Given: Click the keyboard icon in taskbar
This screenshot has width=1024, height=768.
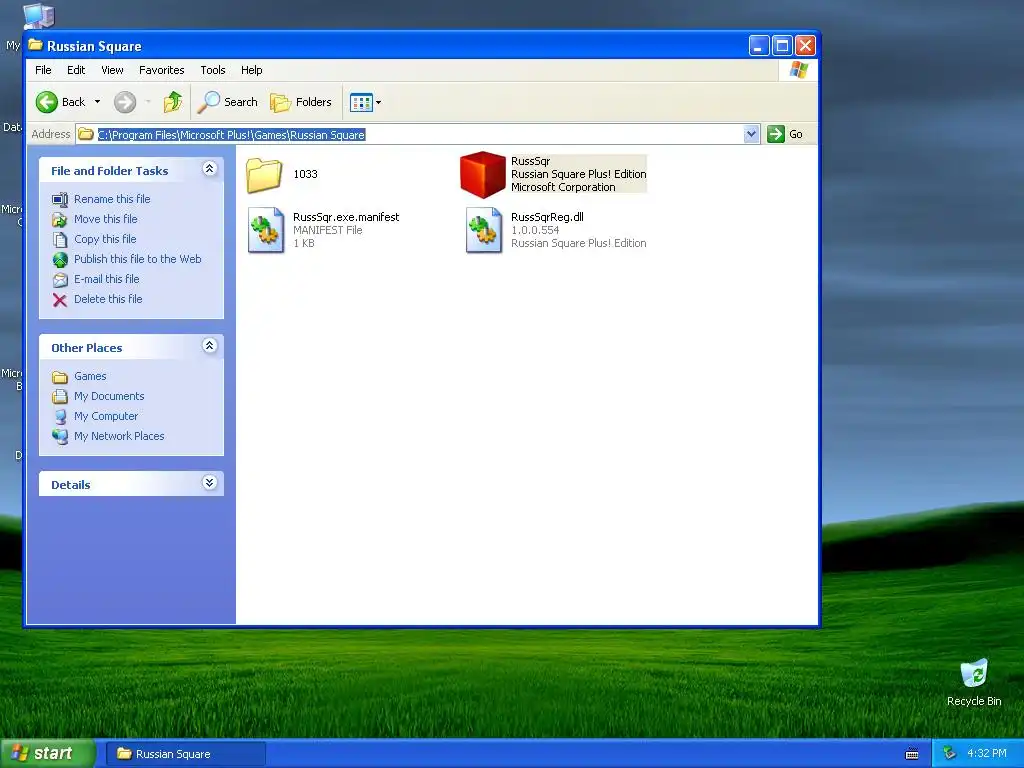Looking at the screenshot, I should 912,754.
